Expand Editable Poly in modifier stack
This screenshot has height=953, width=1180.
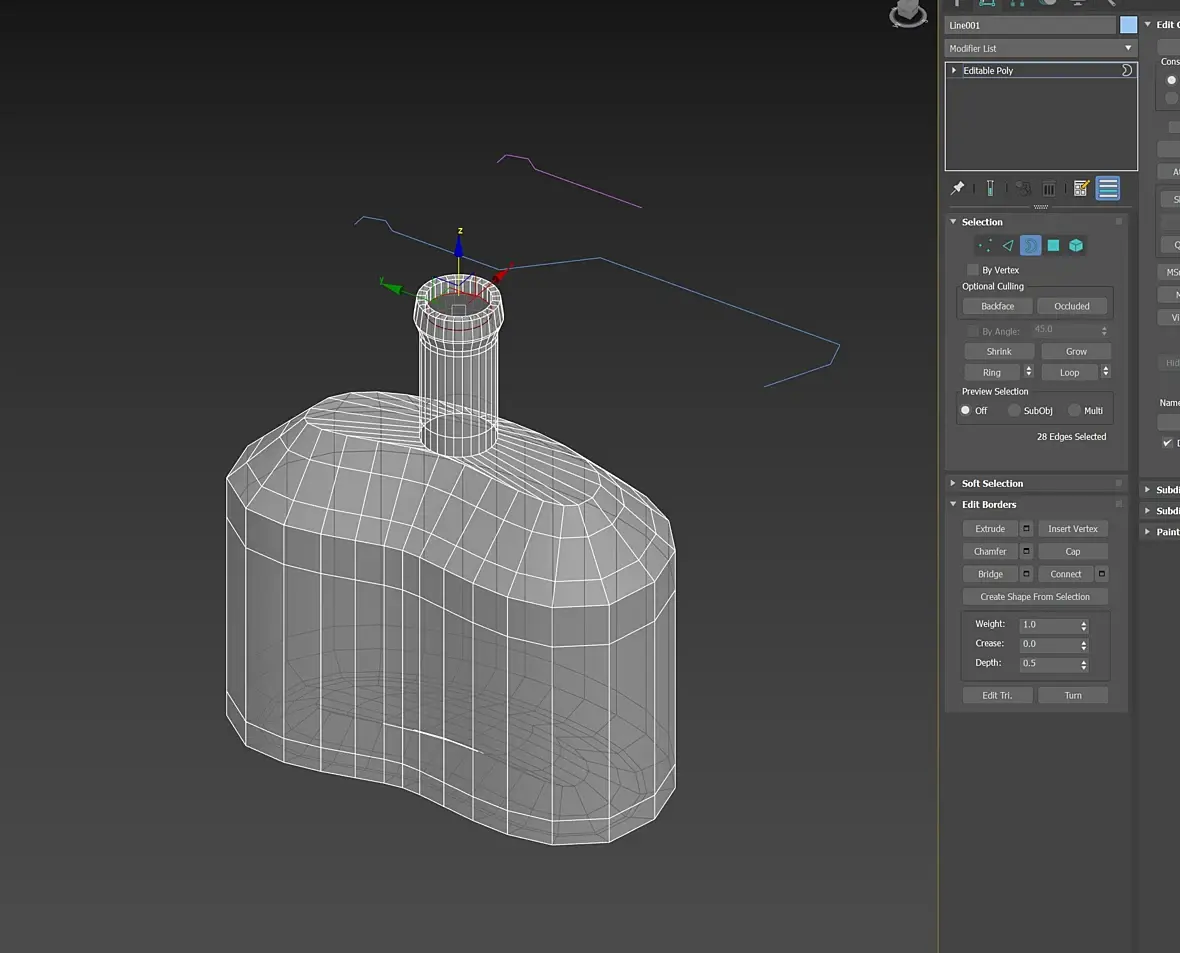(x=954, y=71)
